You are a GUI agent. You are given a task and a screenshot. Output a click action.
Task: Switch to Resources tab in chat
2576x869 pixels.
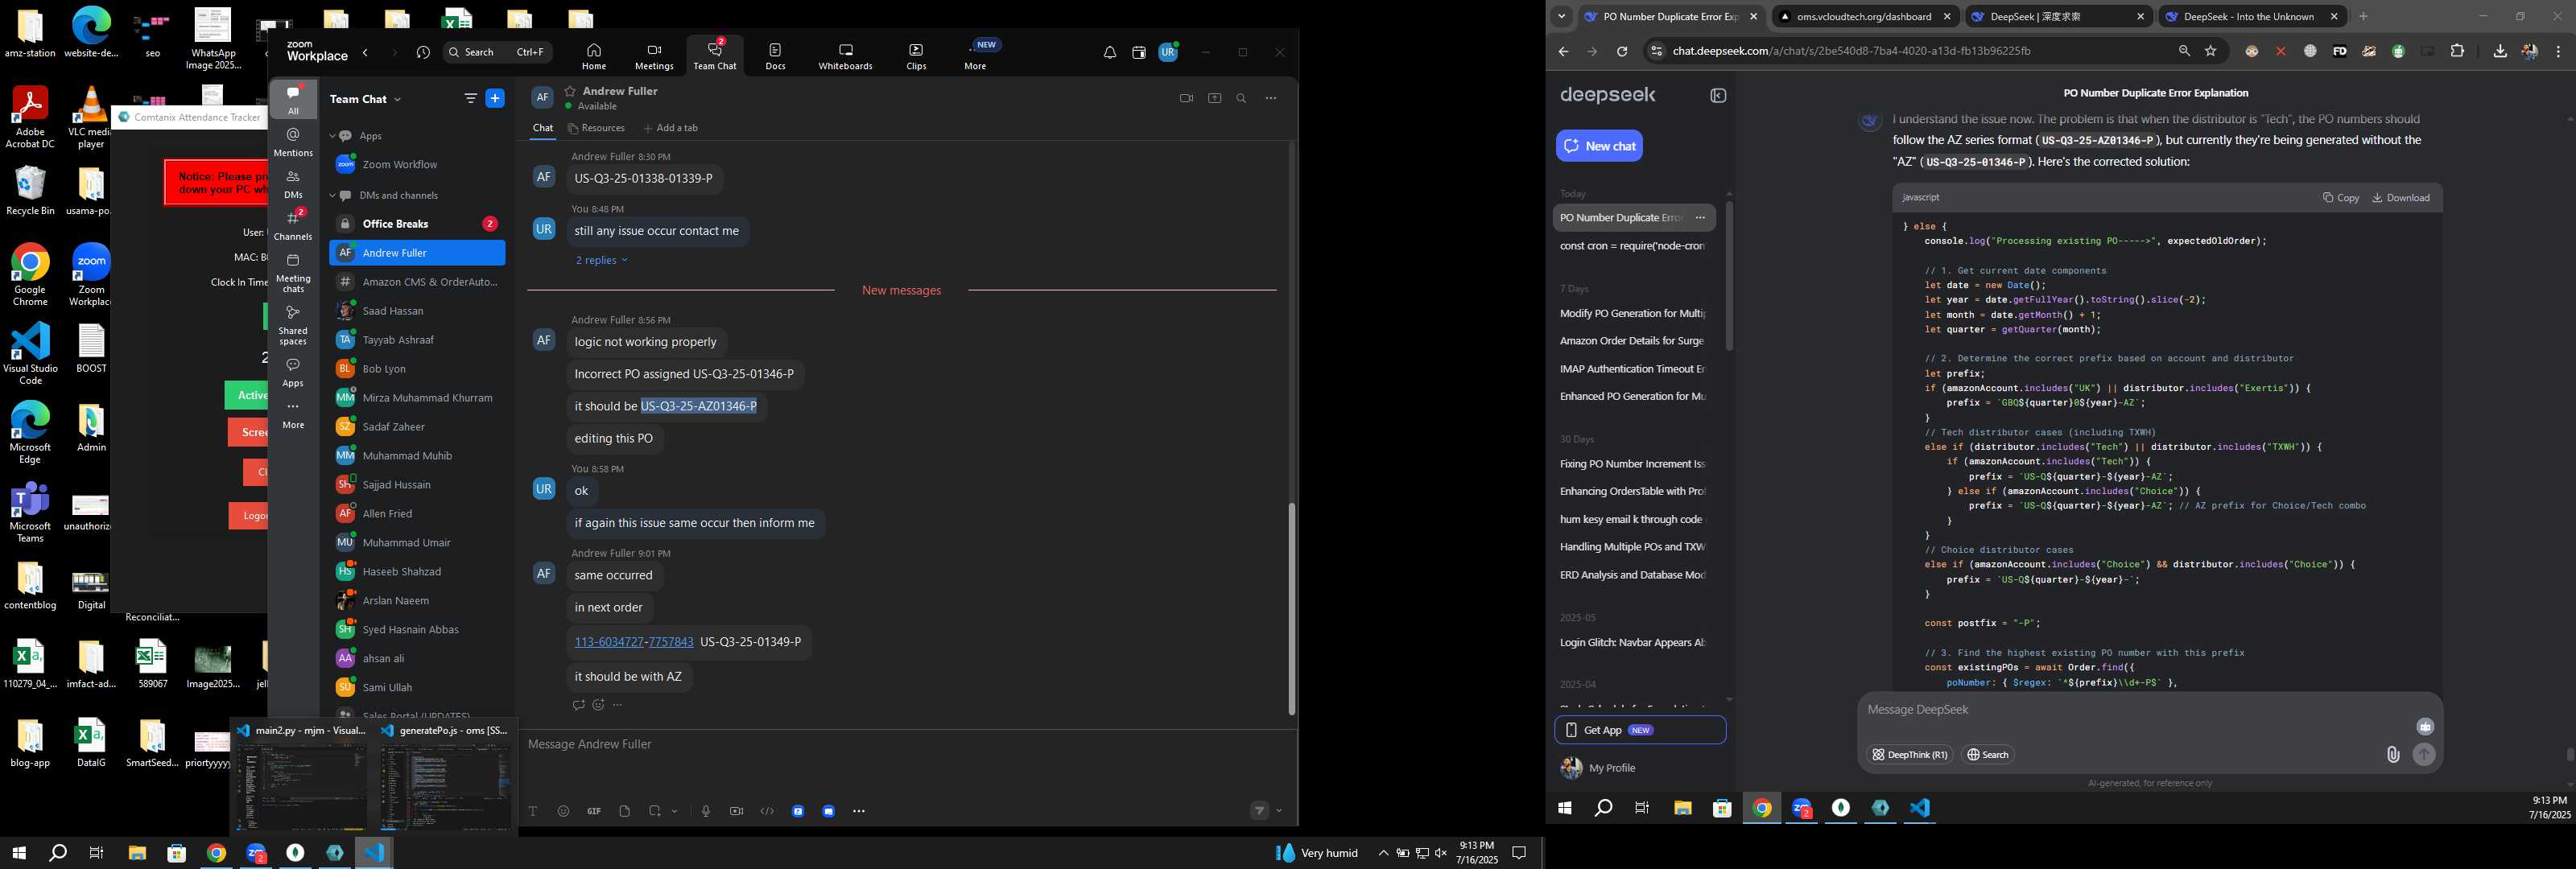coord(596,128)
